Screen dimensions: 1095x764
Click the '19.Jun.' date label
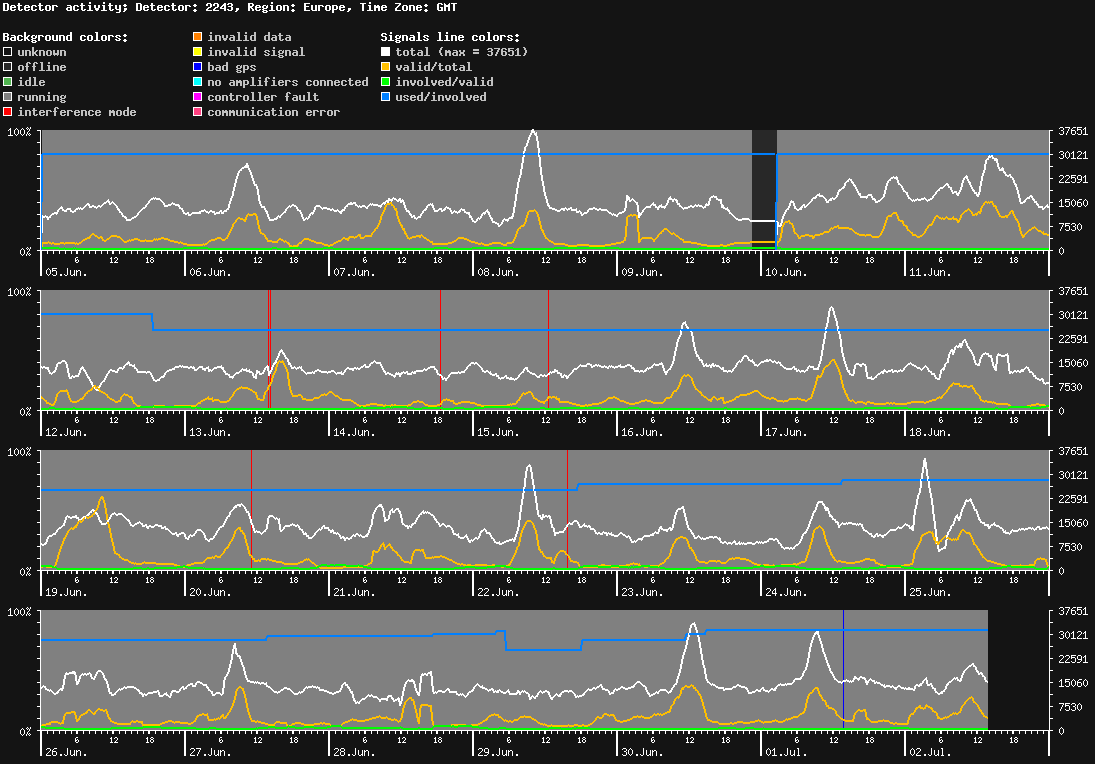pyautogui.click(x=66, y=592)
